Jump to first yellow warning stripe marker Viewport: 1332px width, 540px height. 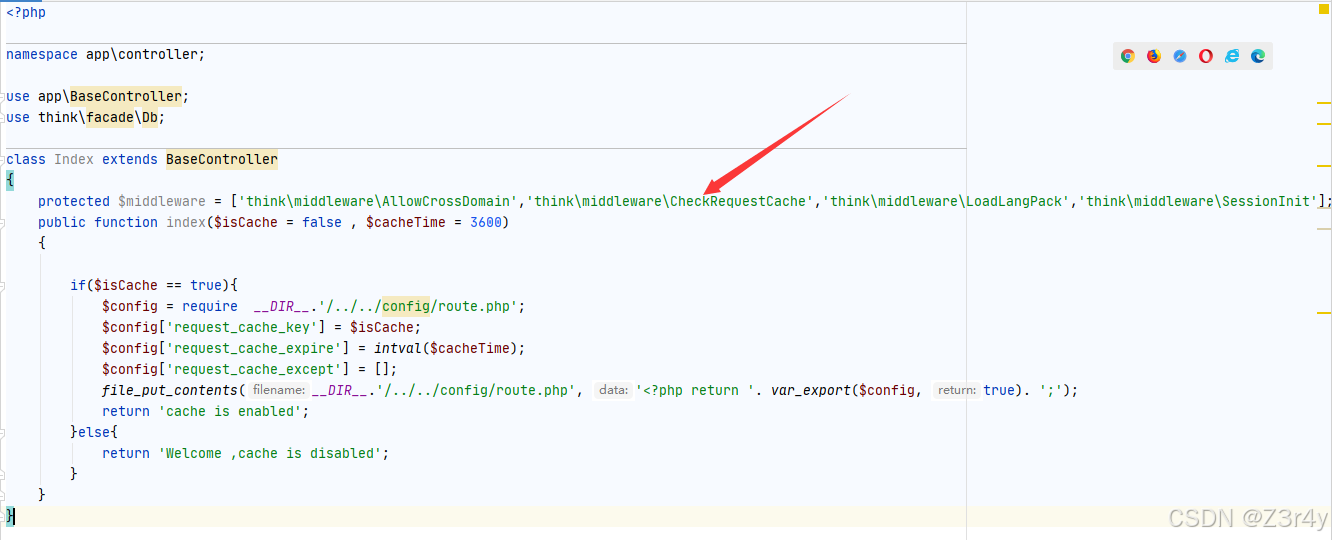[1324, 103]
